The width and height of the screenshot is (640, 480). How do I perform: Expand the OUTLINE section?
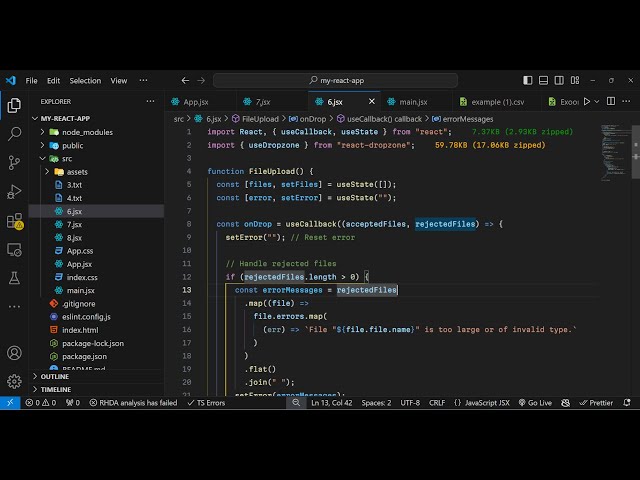(x=54, y=377)
